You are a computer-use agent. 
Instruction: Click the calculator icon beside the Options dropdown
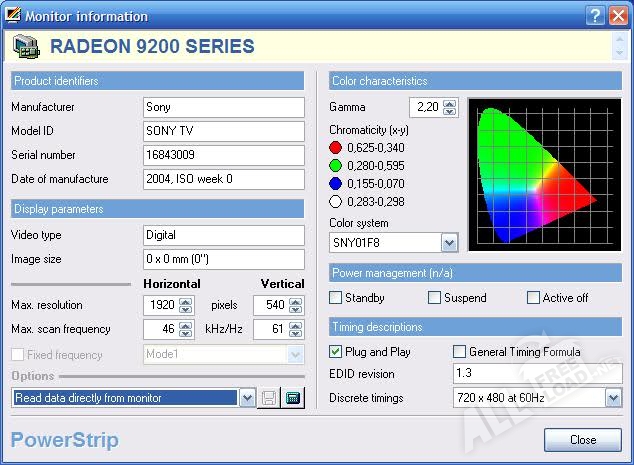point(293,398)
